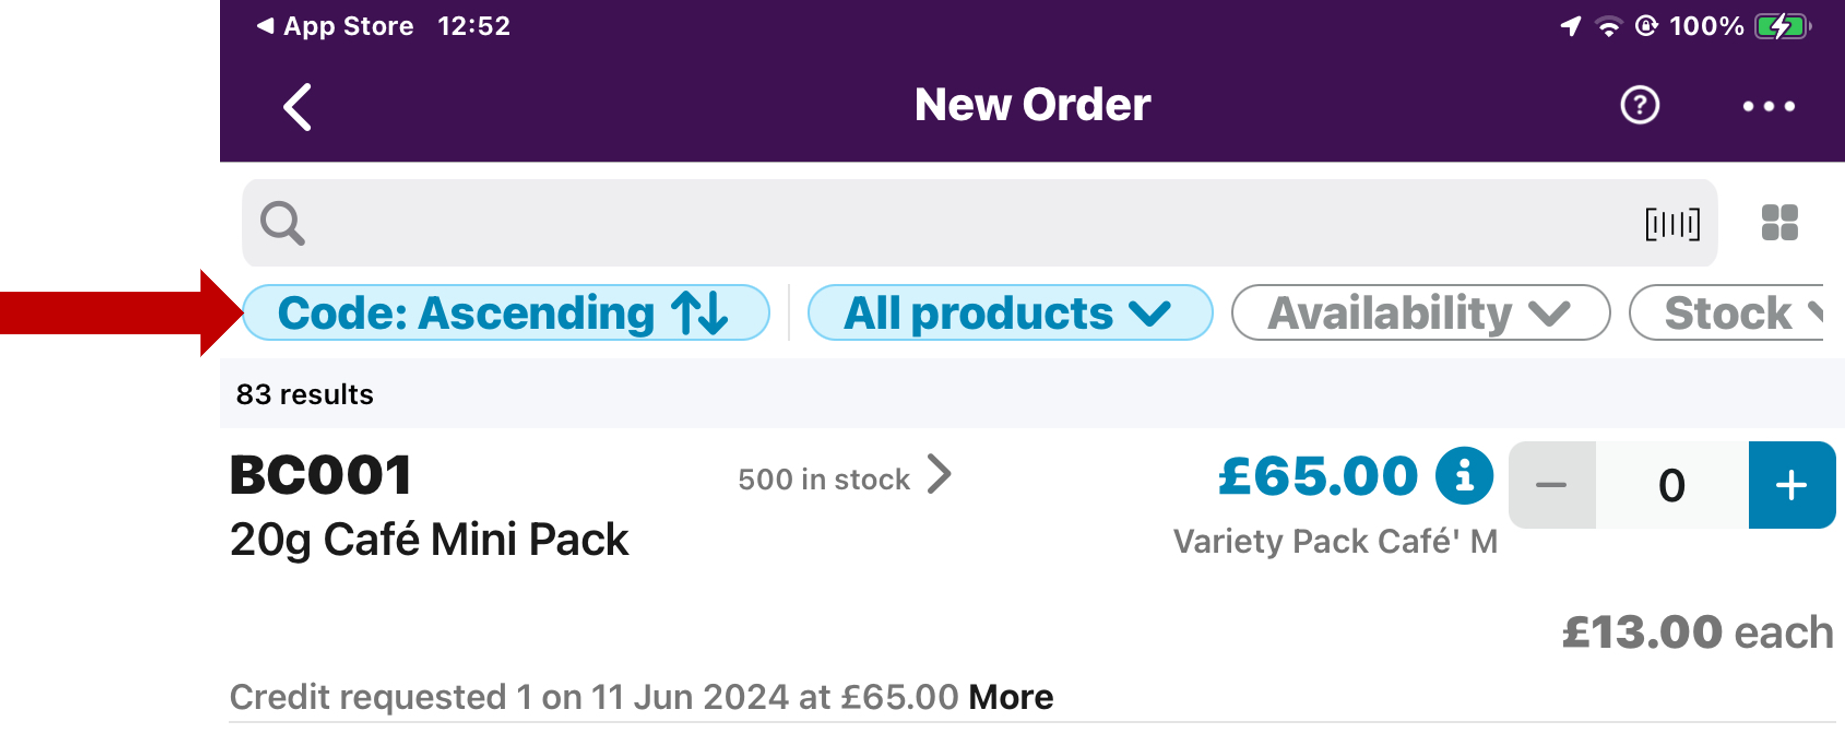Tap More on credit requested line

[1010, 697]
